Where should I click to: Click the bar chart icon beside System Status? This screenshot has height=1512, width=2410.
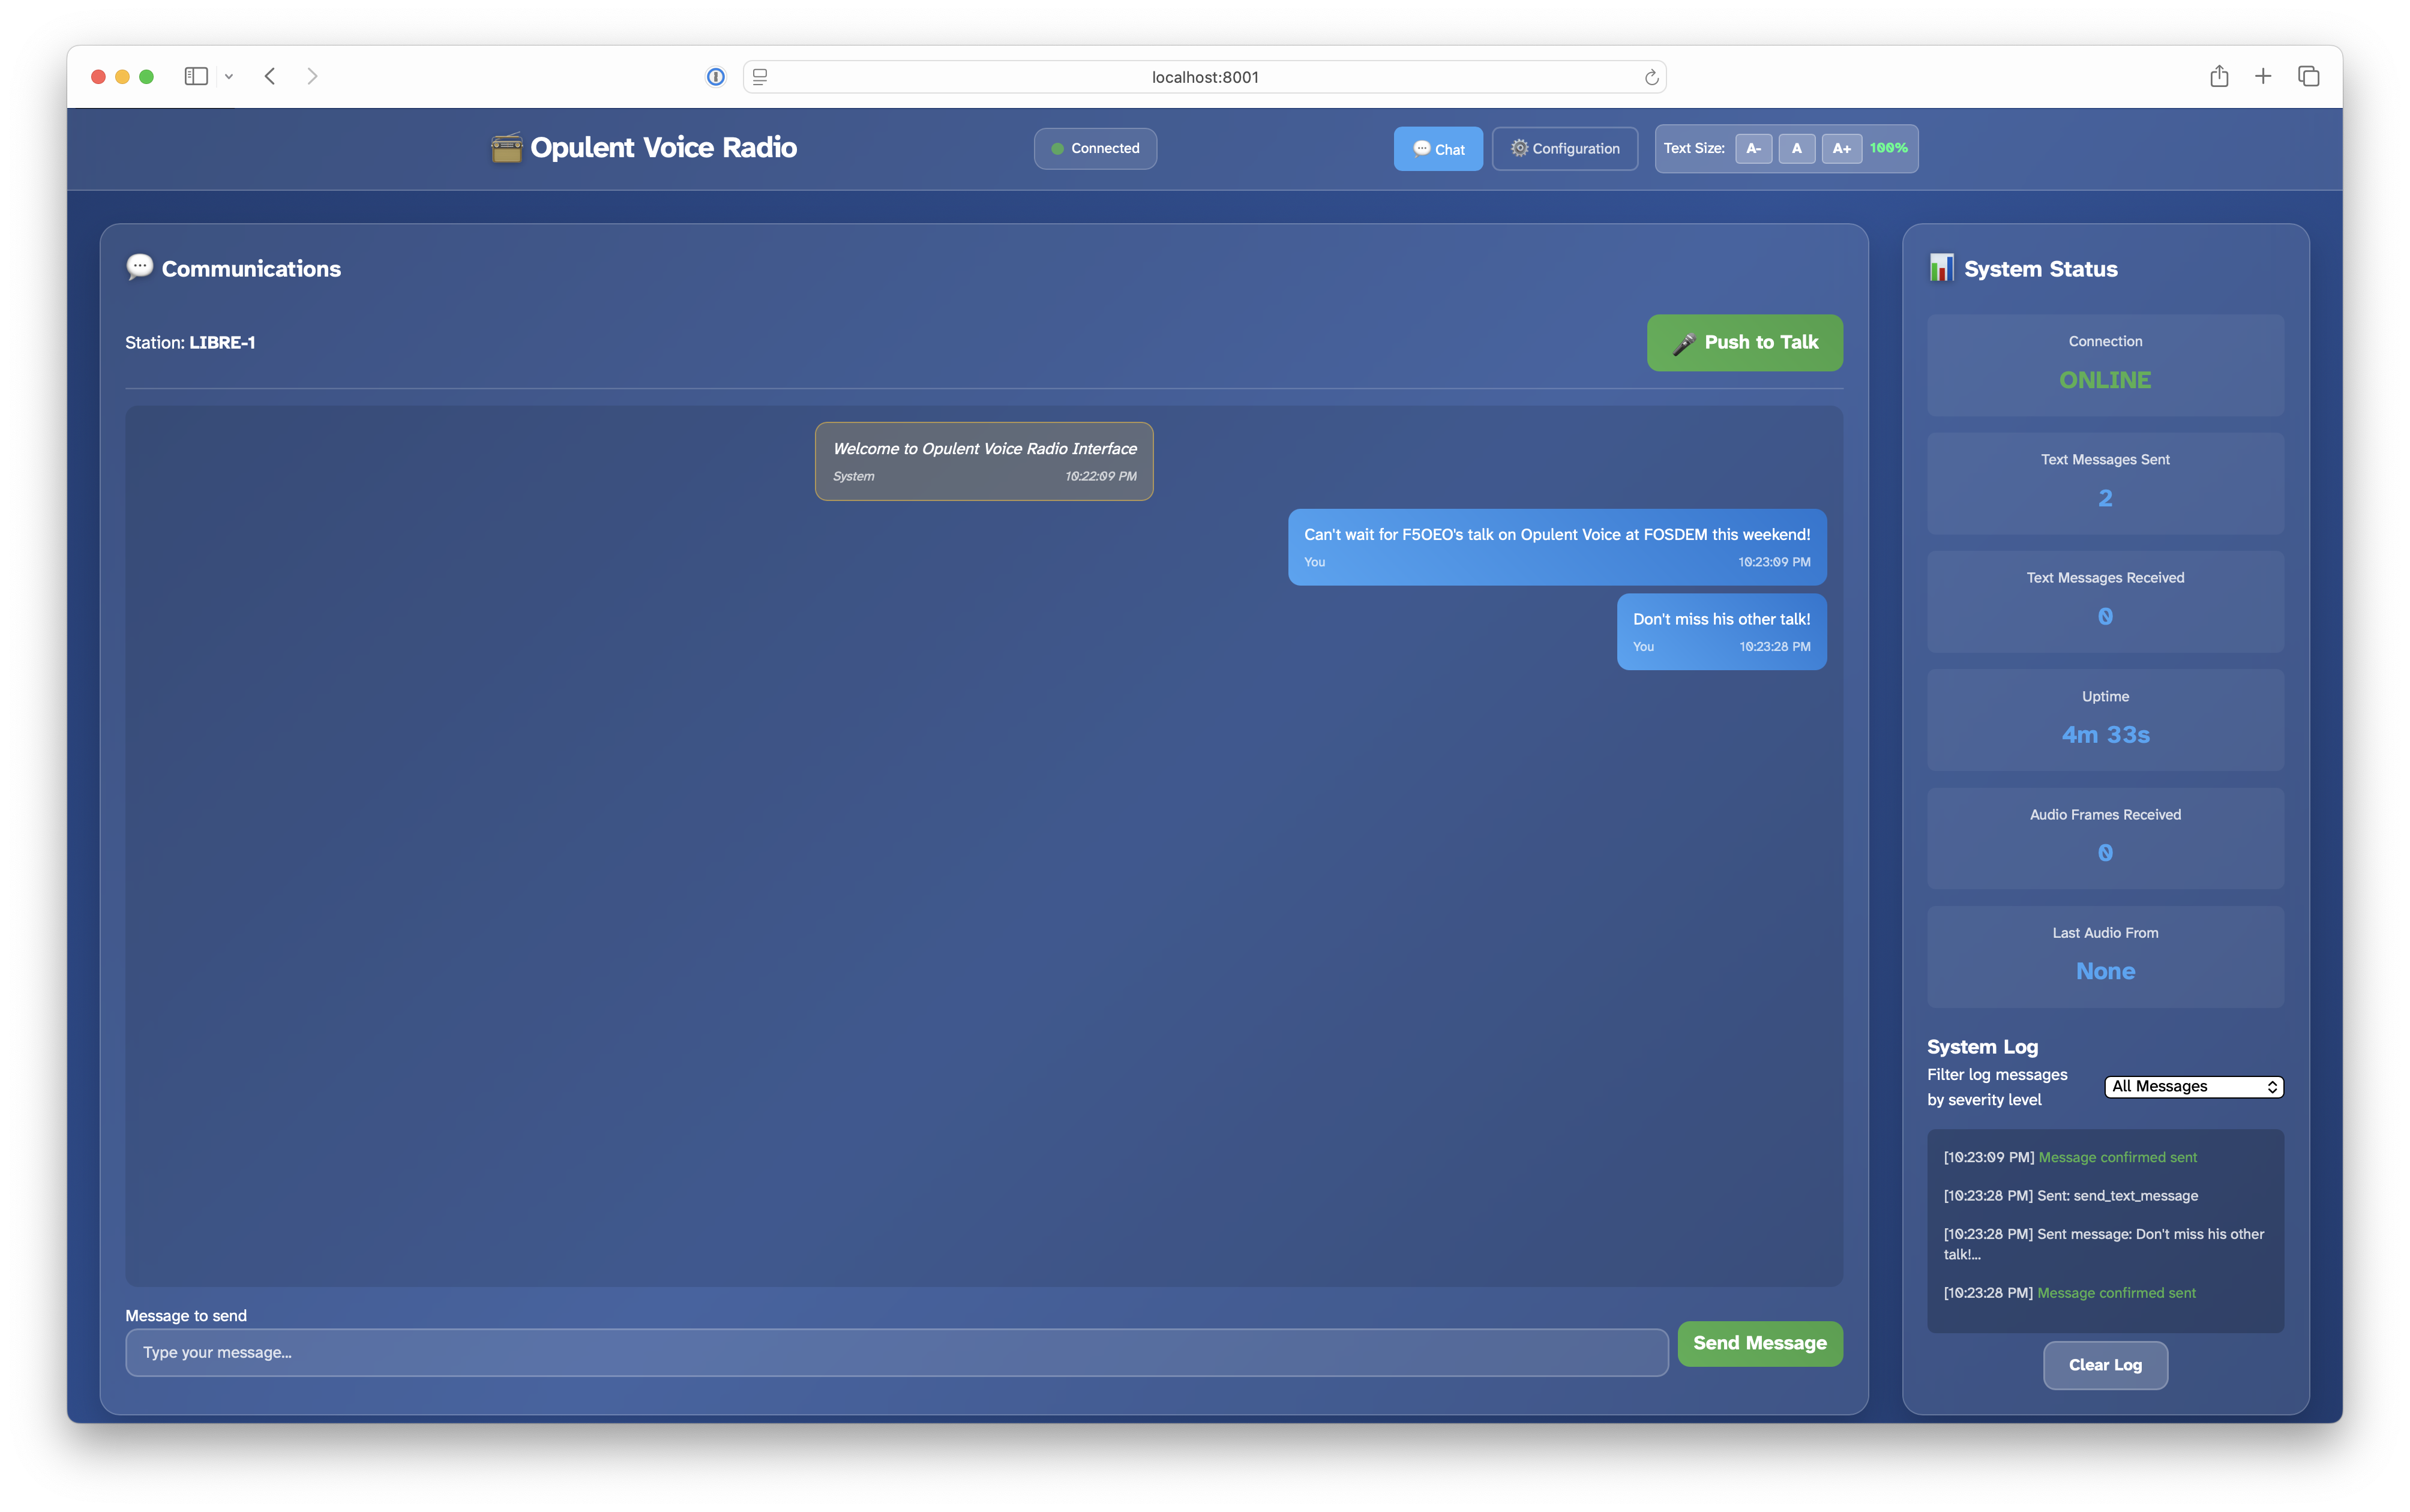(1941, 268)
